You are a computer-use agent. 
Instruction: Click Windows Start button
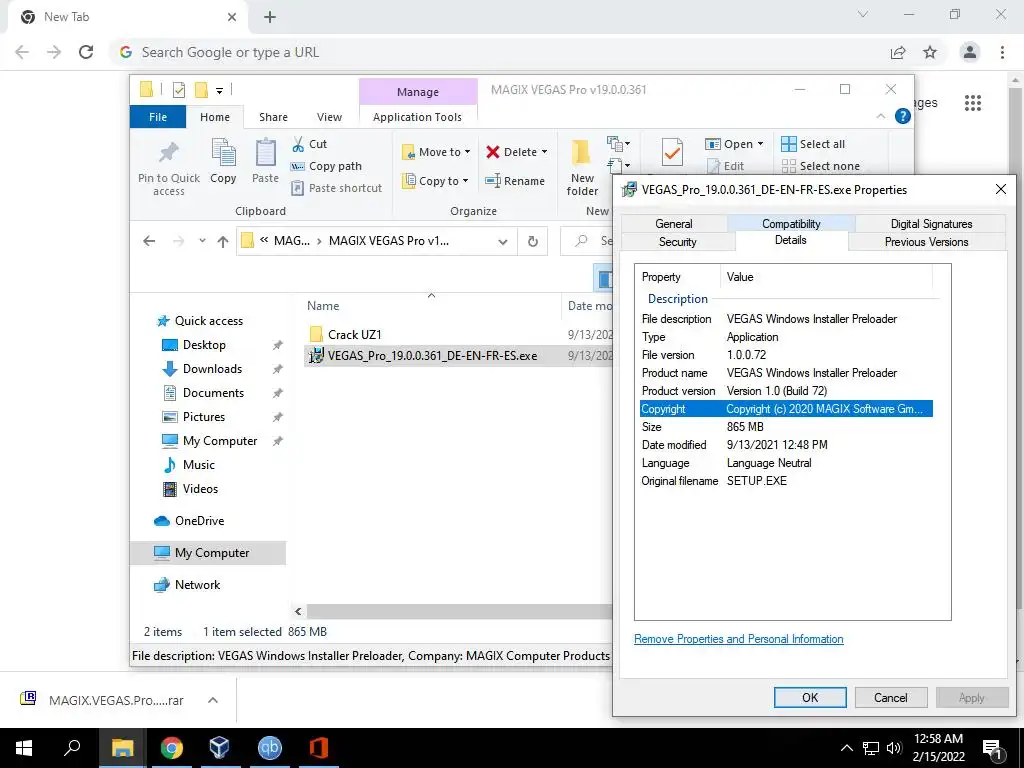click(x=24, y=748)
